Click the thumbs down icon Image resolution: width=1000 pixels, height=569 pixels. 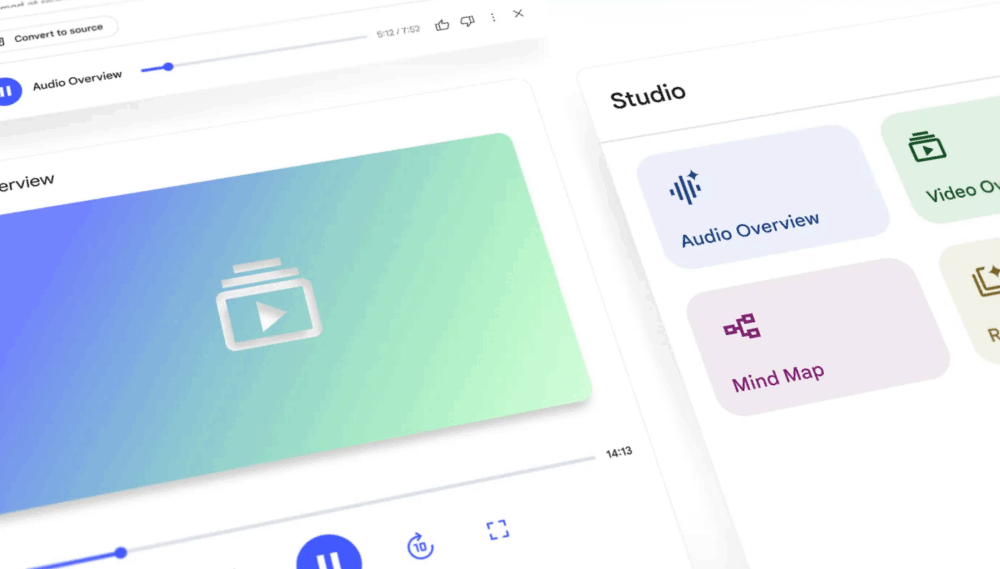coord(467,22)
